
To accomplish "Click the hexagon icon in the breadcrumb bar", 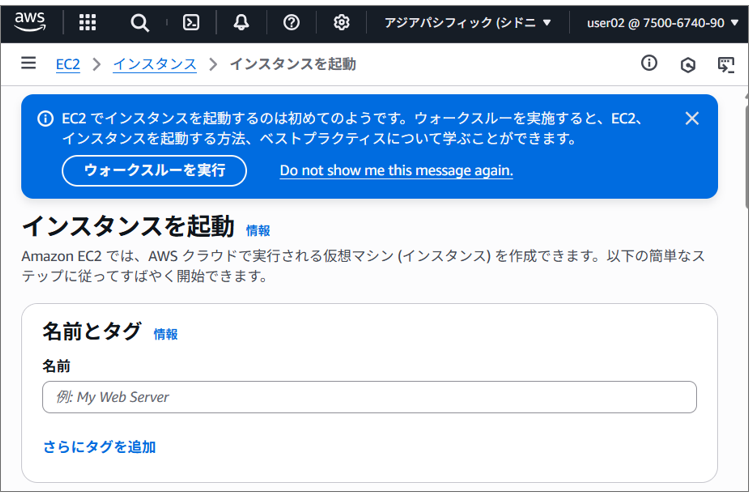I will tap(688, 65).
